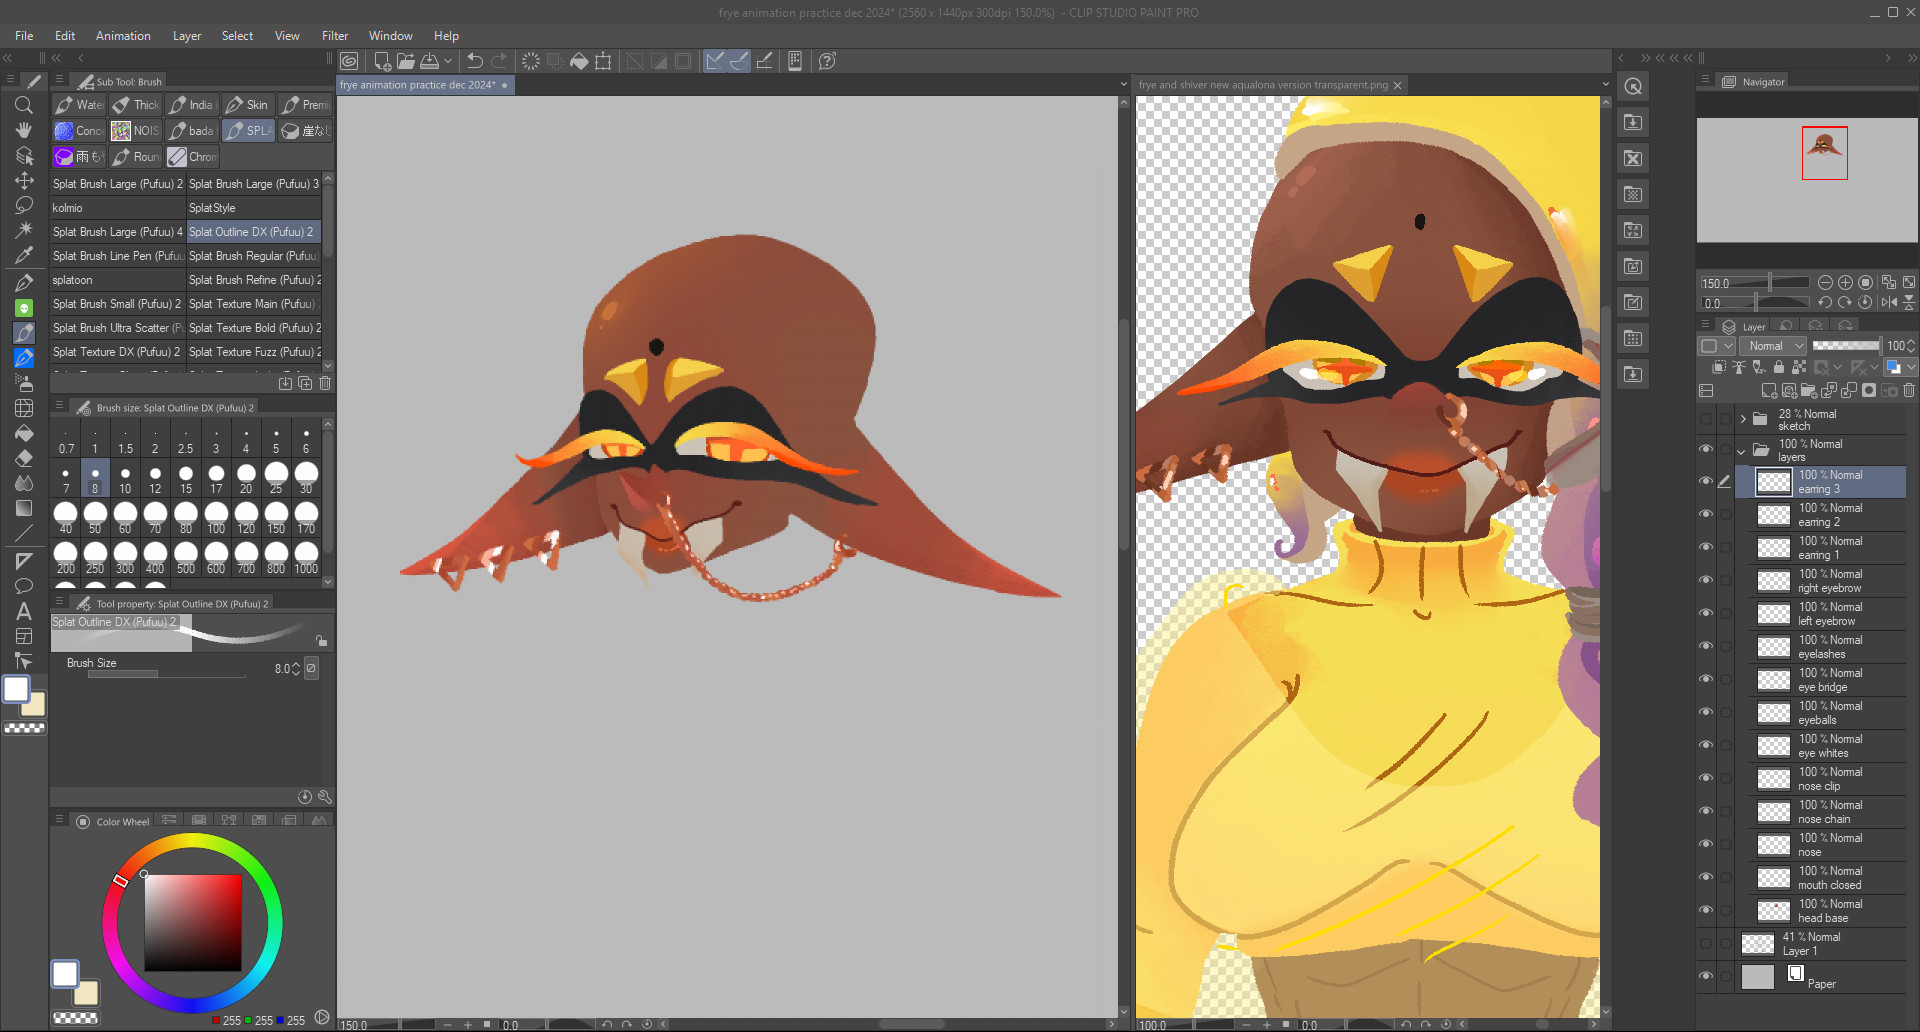Delete sub tool trash icon

pos(325,383)
